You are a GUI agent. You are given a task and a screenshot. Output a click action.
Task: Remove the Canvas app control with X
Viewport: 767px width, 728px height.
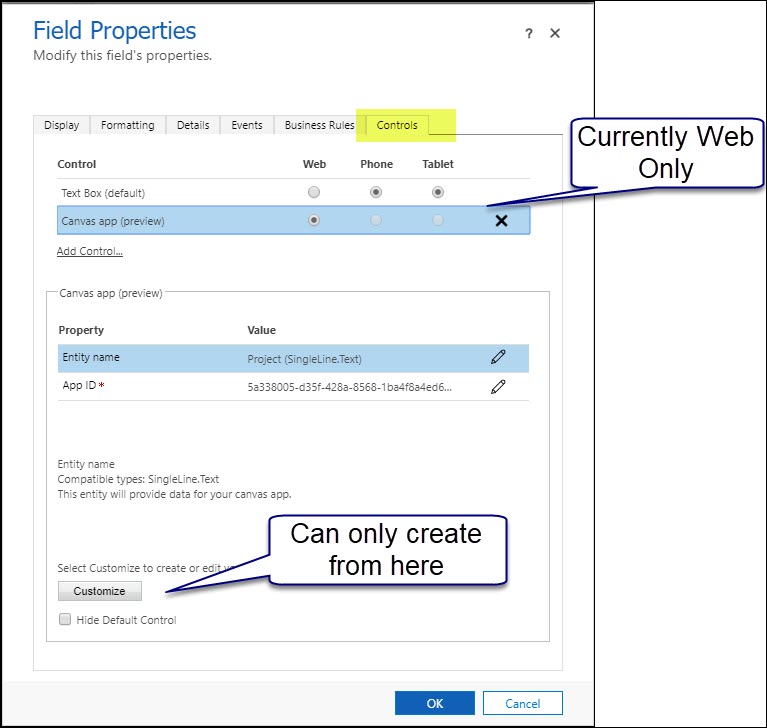pos(502,221)
